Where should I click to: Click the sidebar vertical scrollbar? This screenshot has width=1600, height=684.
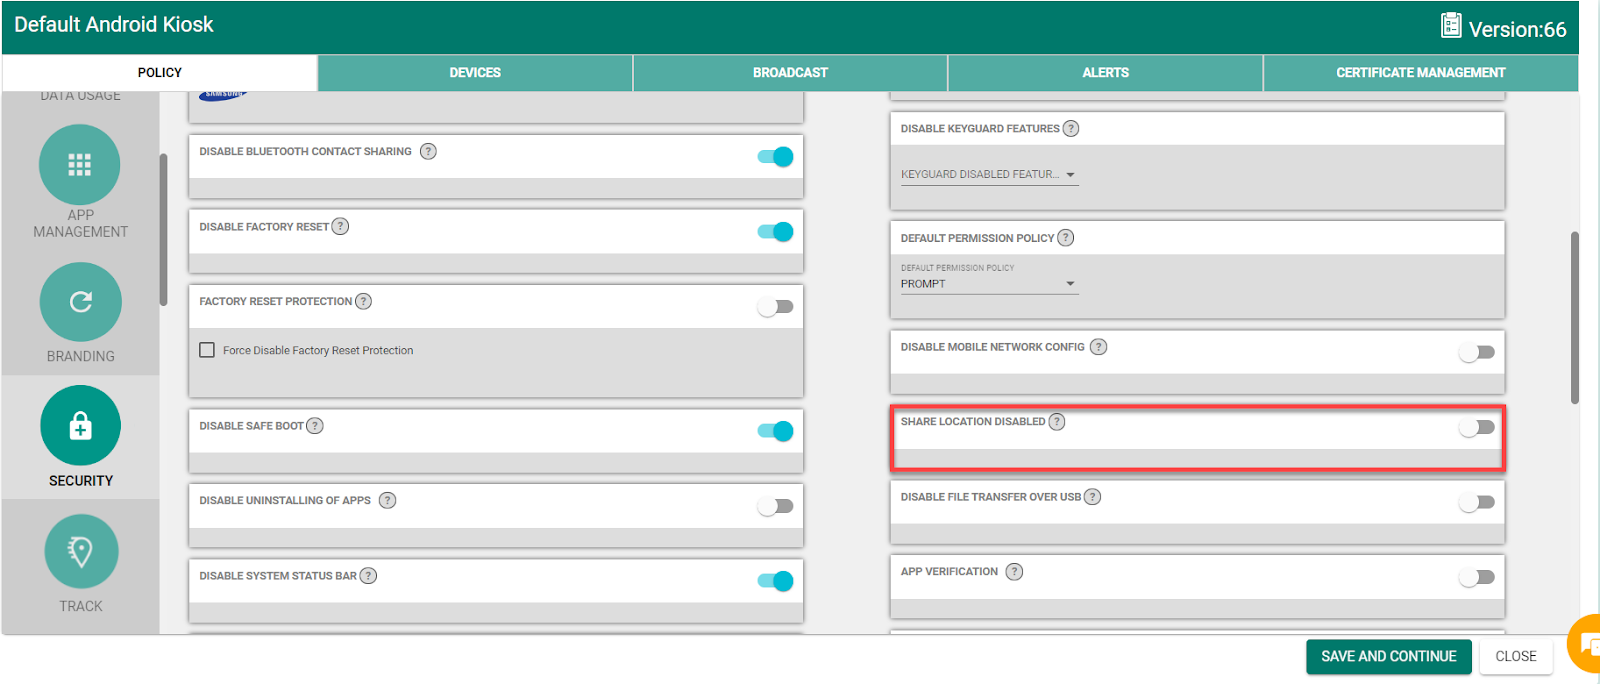(163, 230)
